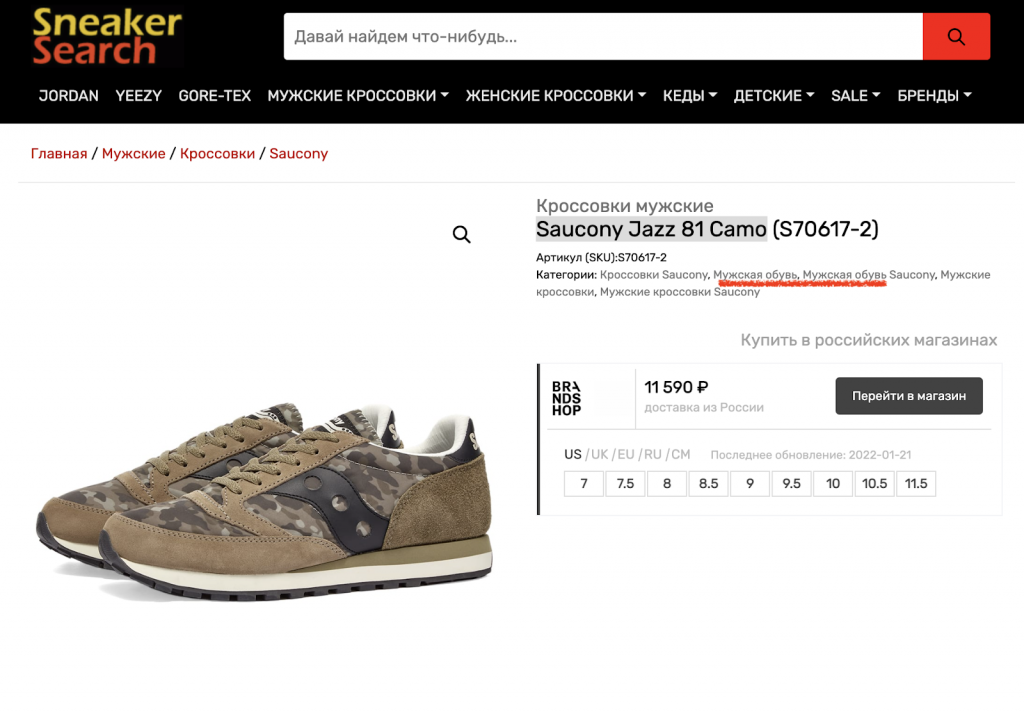
Task: Expand the Мужские кроссовки dropdown
Action: [358, 95]
